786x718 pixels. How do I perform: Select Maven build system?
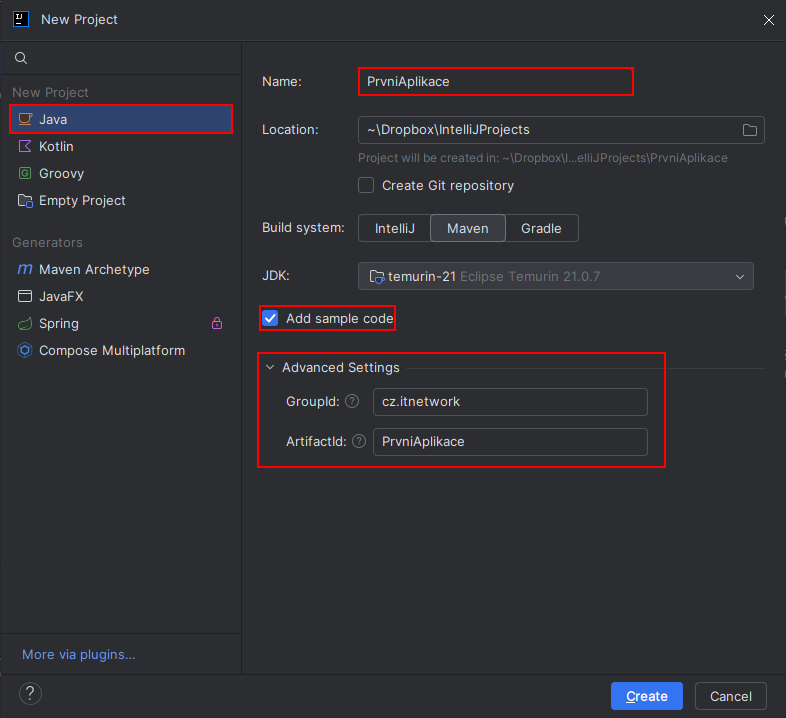[x=468, y=229]
